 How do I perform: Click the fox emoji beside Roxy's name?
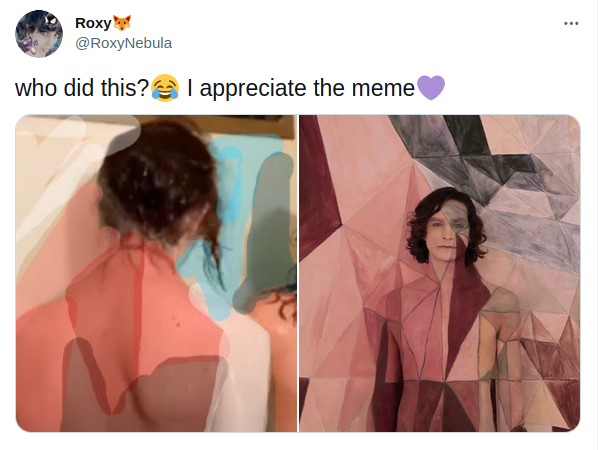click(x=122, y=23)
